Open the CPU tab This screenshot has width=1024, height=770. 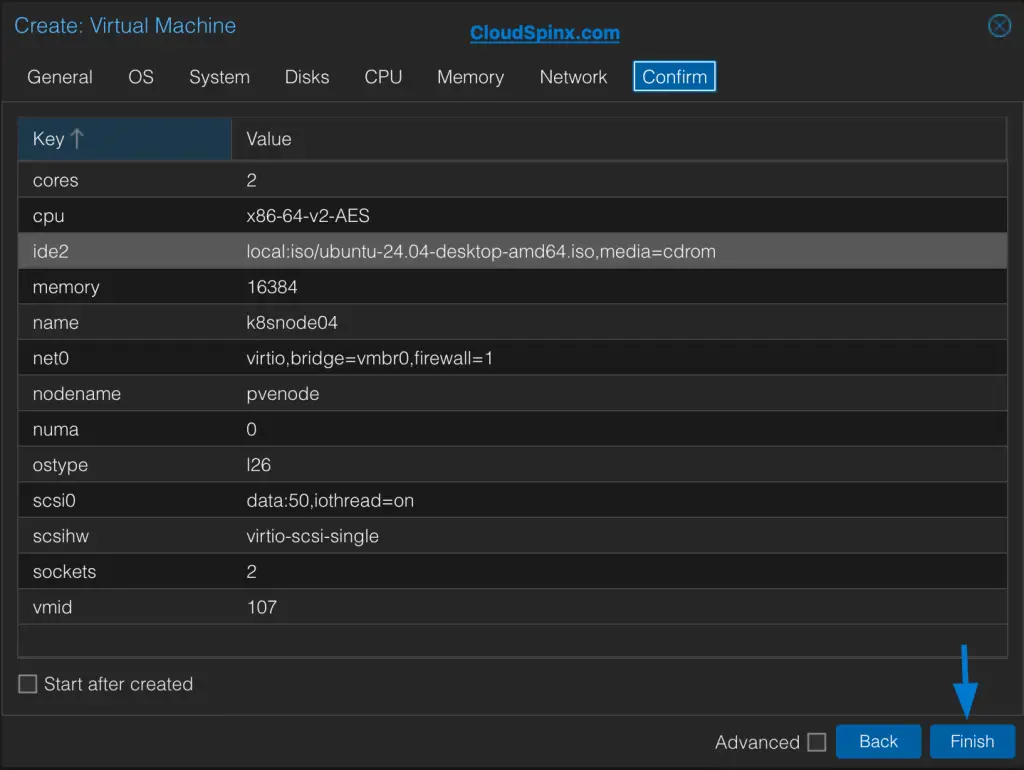coord(383,76)
